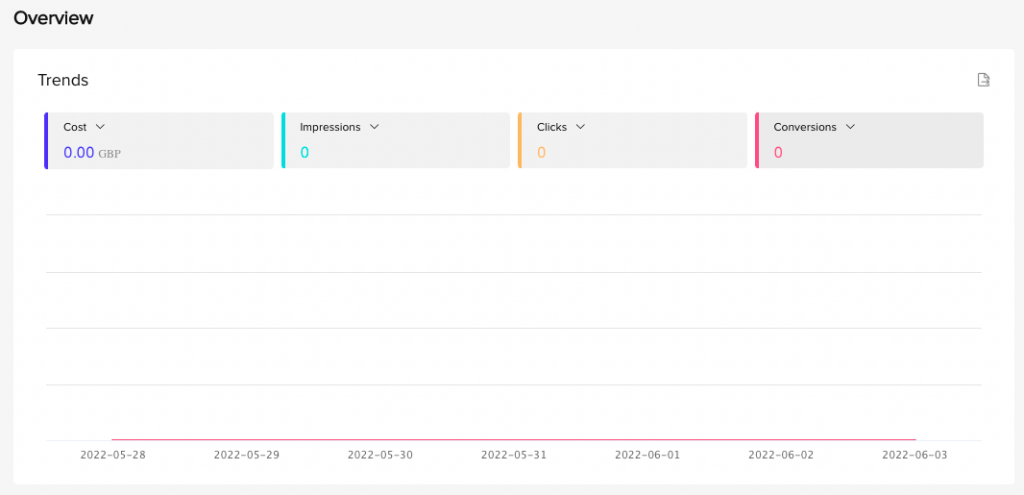Click the purple Cost color bar
This screenshot has height=495, width=1024.
46,140
